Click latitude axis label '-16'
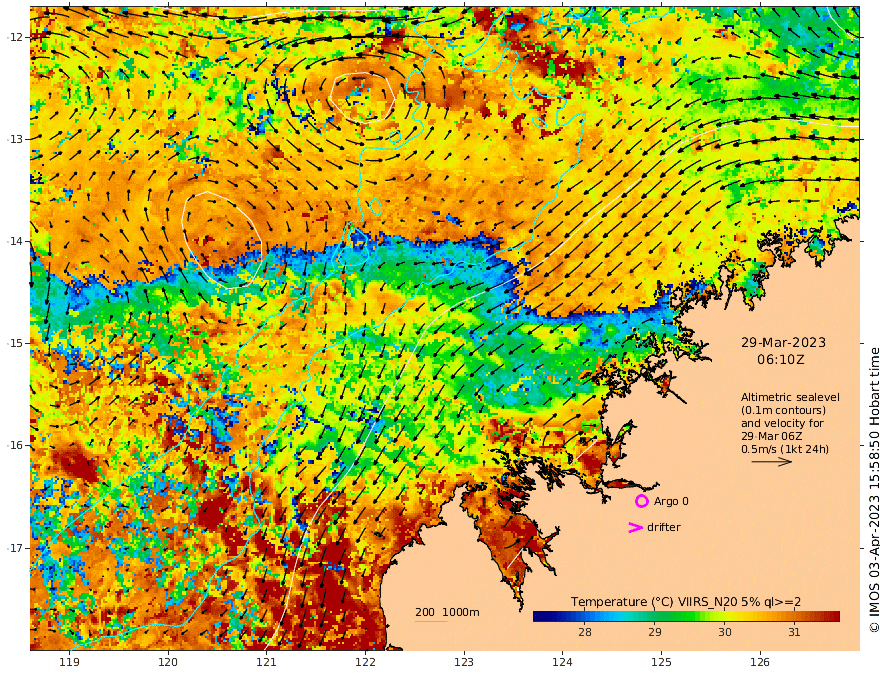This screenshot has height=680, width=880. coord(15,445)
